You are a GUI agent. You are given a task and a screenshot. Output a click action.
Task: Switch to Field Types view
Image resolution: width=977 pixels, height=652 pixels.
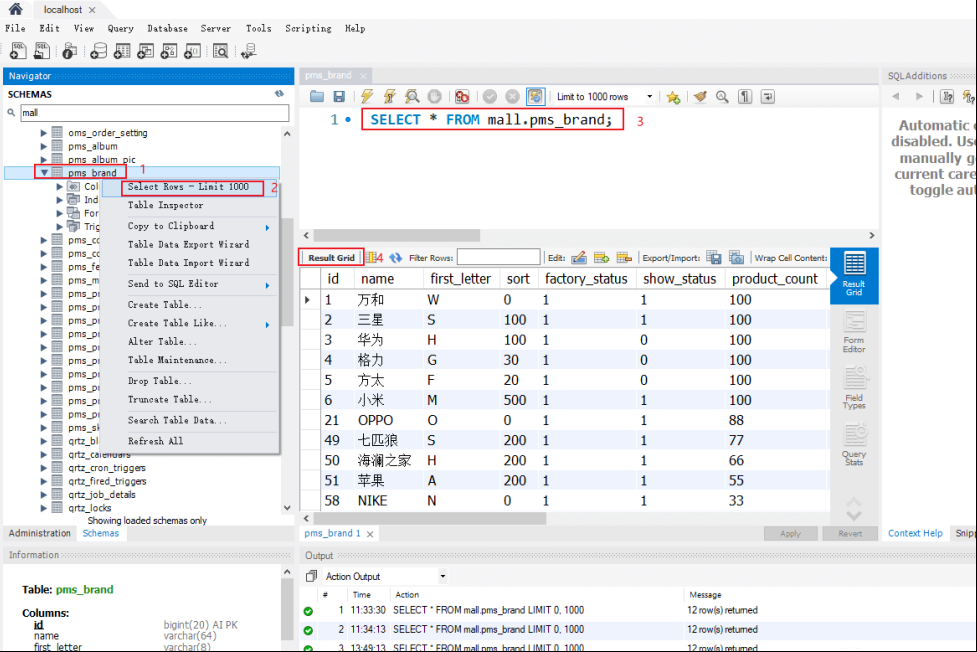[x=854, y=388]
